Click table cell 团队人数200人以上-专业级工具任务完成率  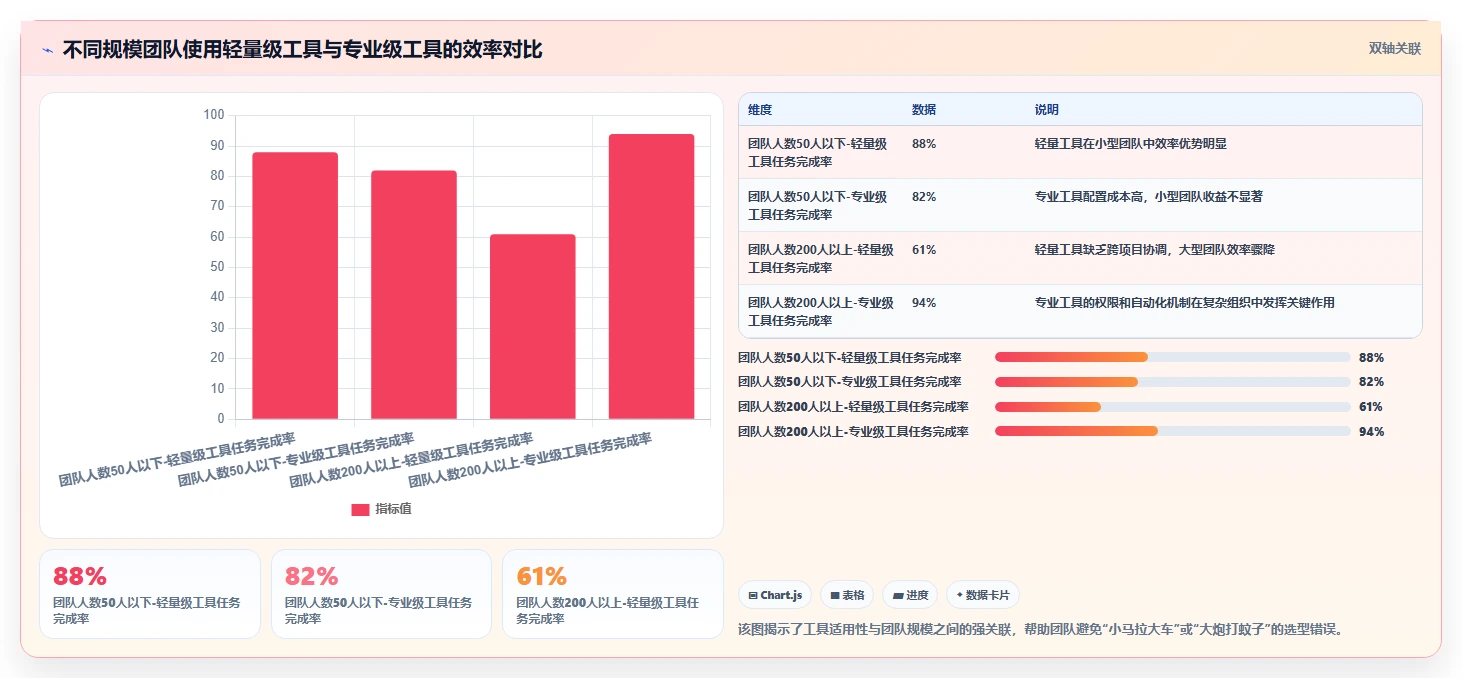point(821,312)
